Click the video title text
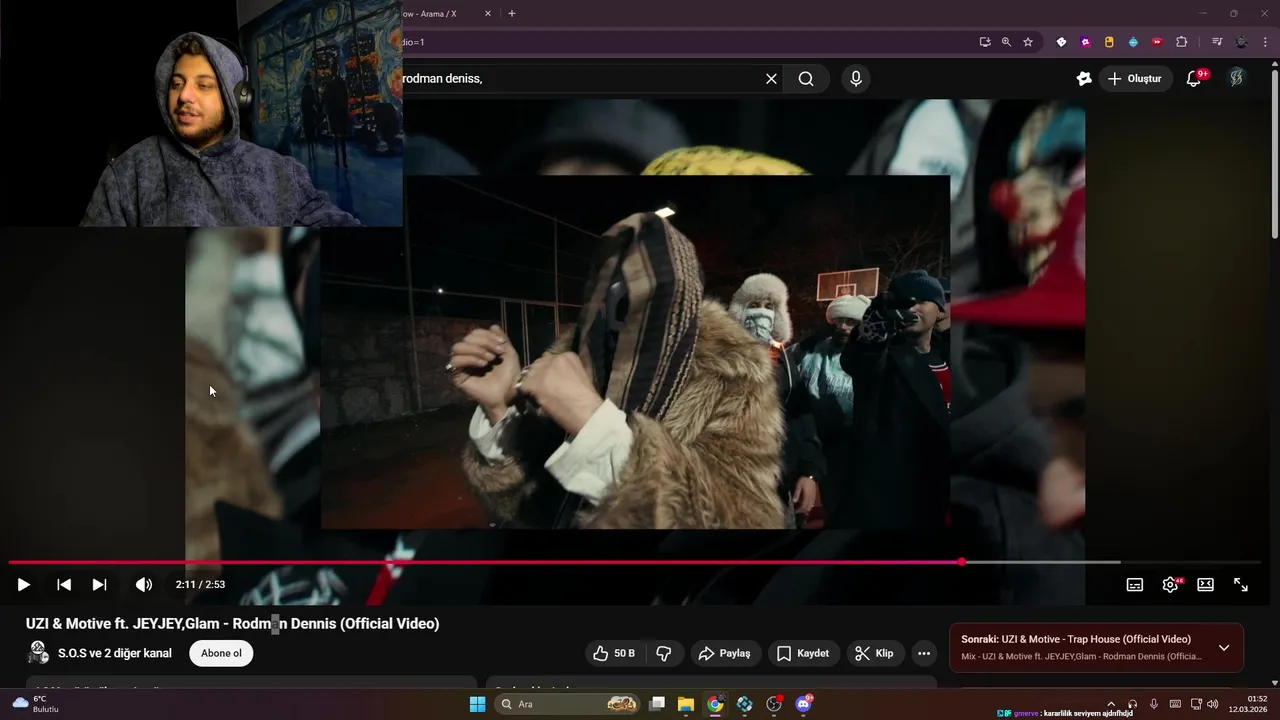The height and width of the screenshot is (720, 1280). point(232,623)
